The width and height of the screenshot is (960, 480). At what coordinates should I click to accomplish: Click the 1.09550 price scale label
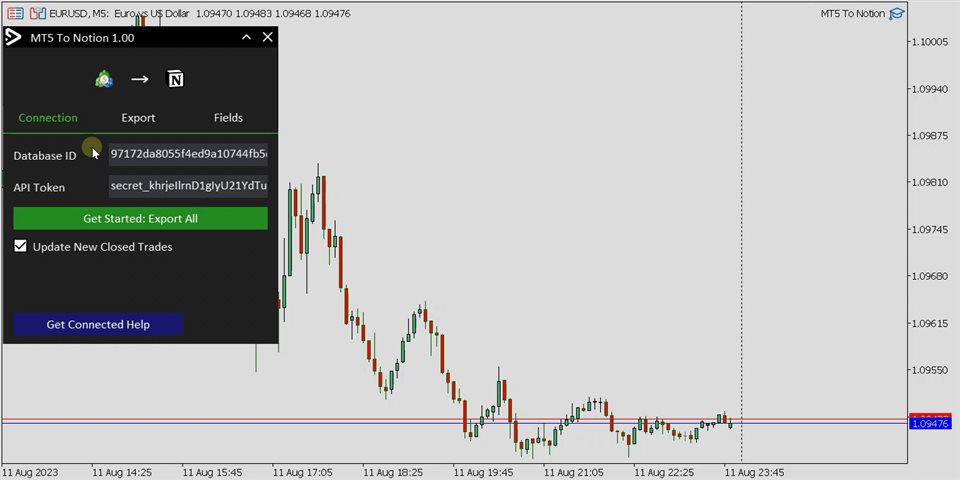931,370
